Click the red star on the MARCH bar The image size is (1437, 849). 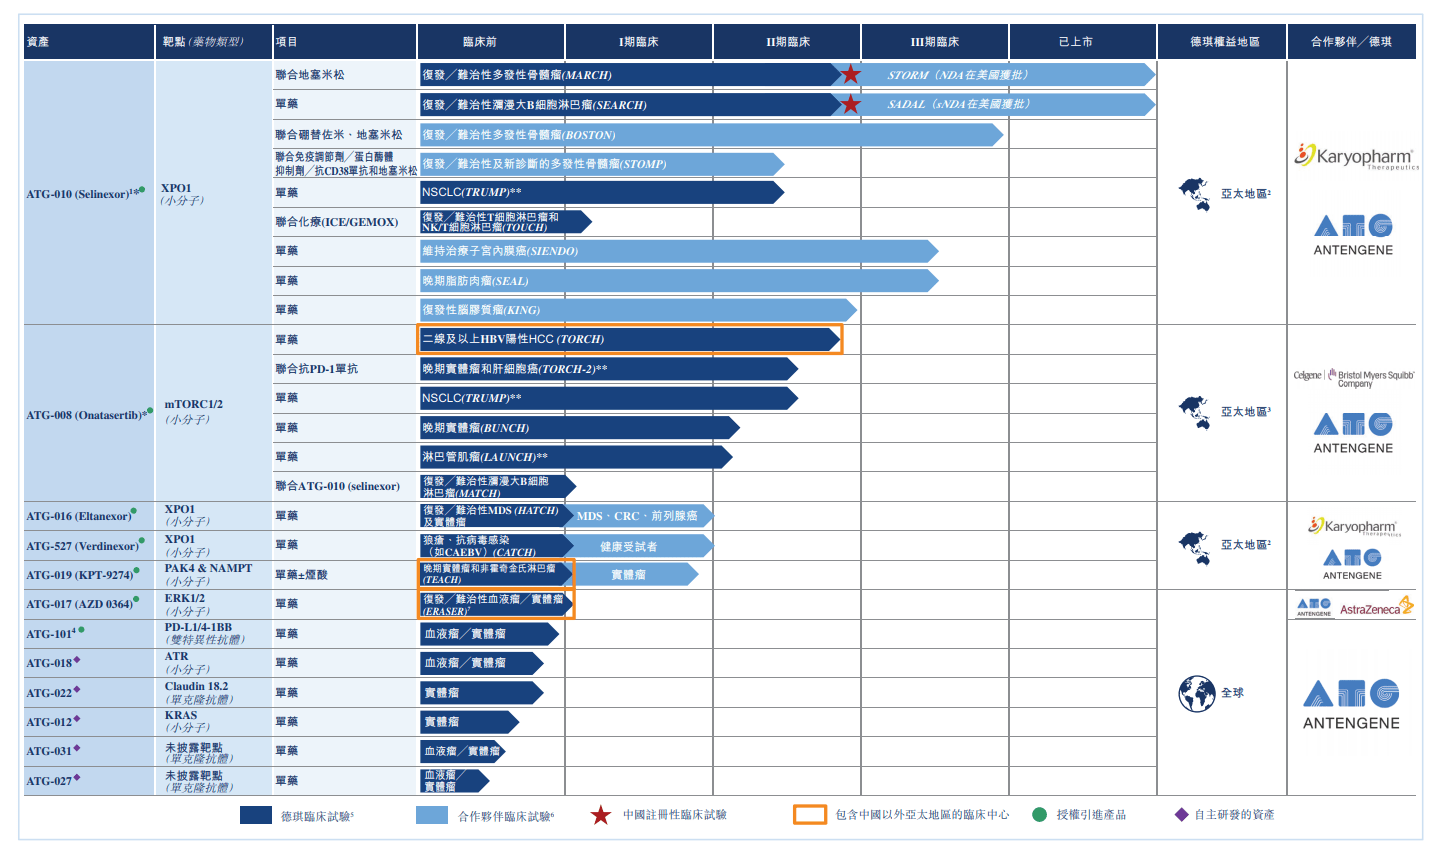850,75
